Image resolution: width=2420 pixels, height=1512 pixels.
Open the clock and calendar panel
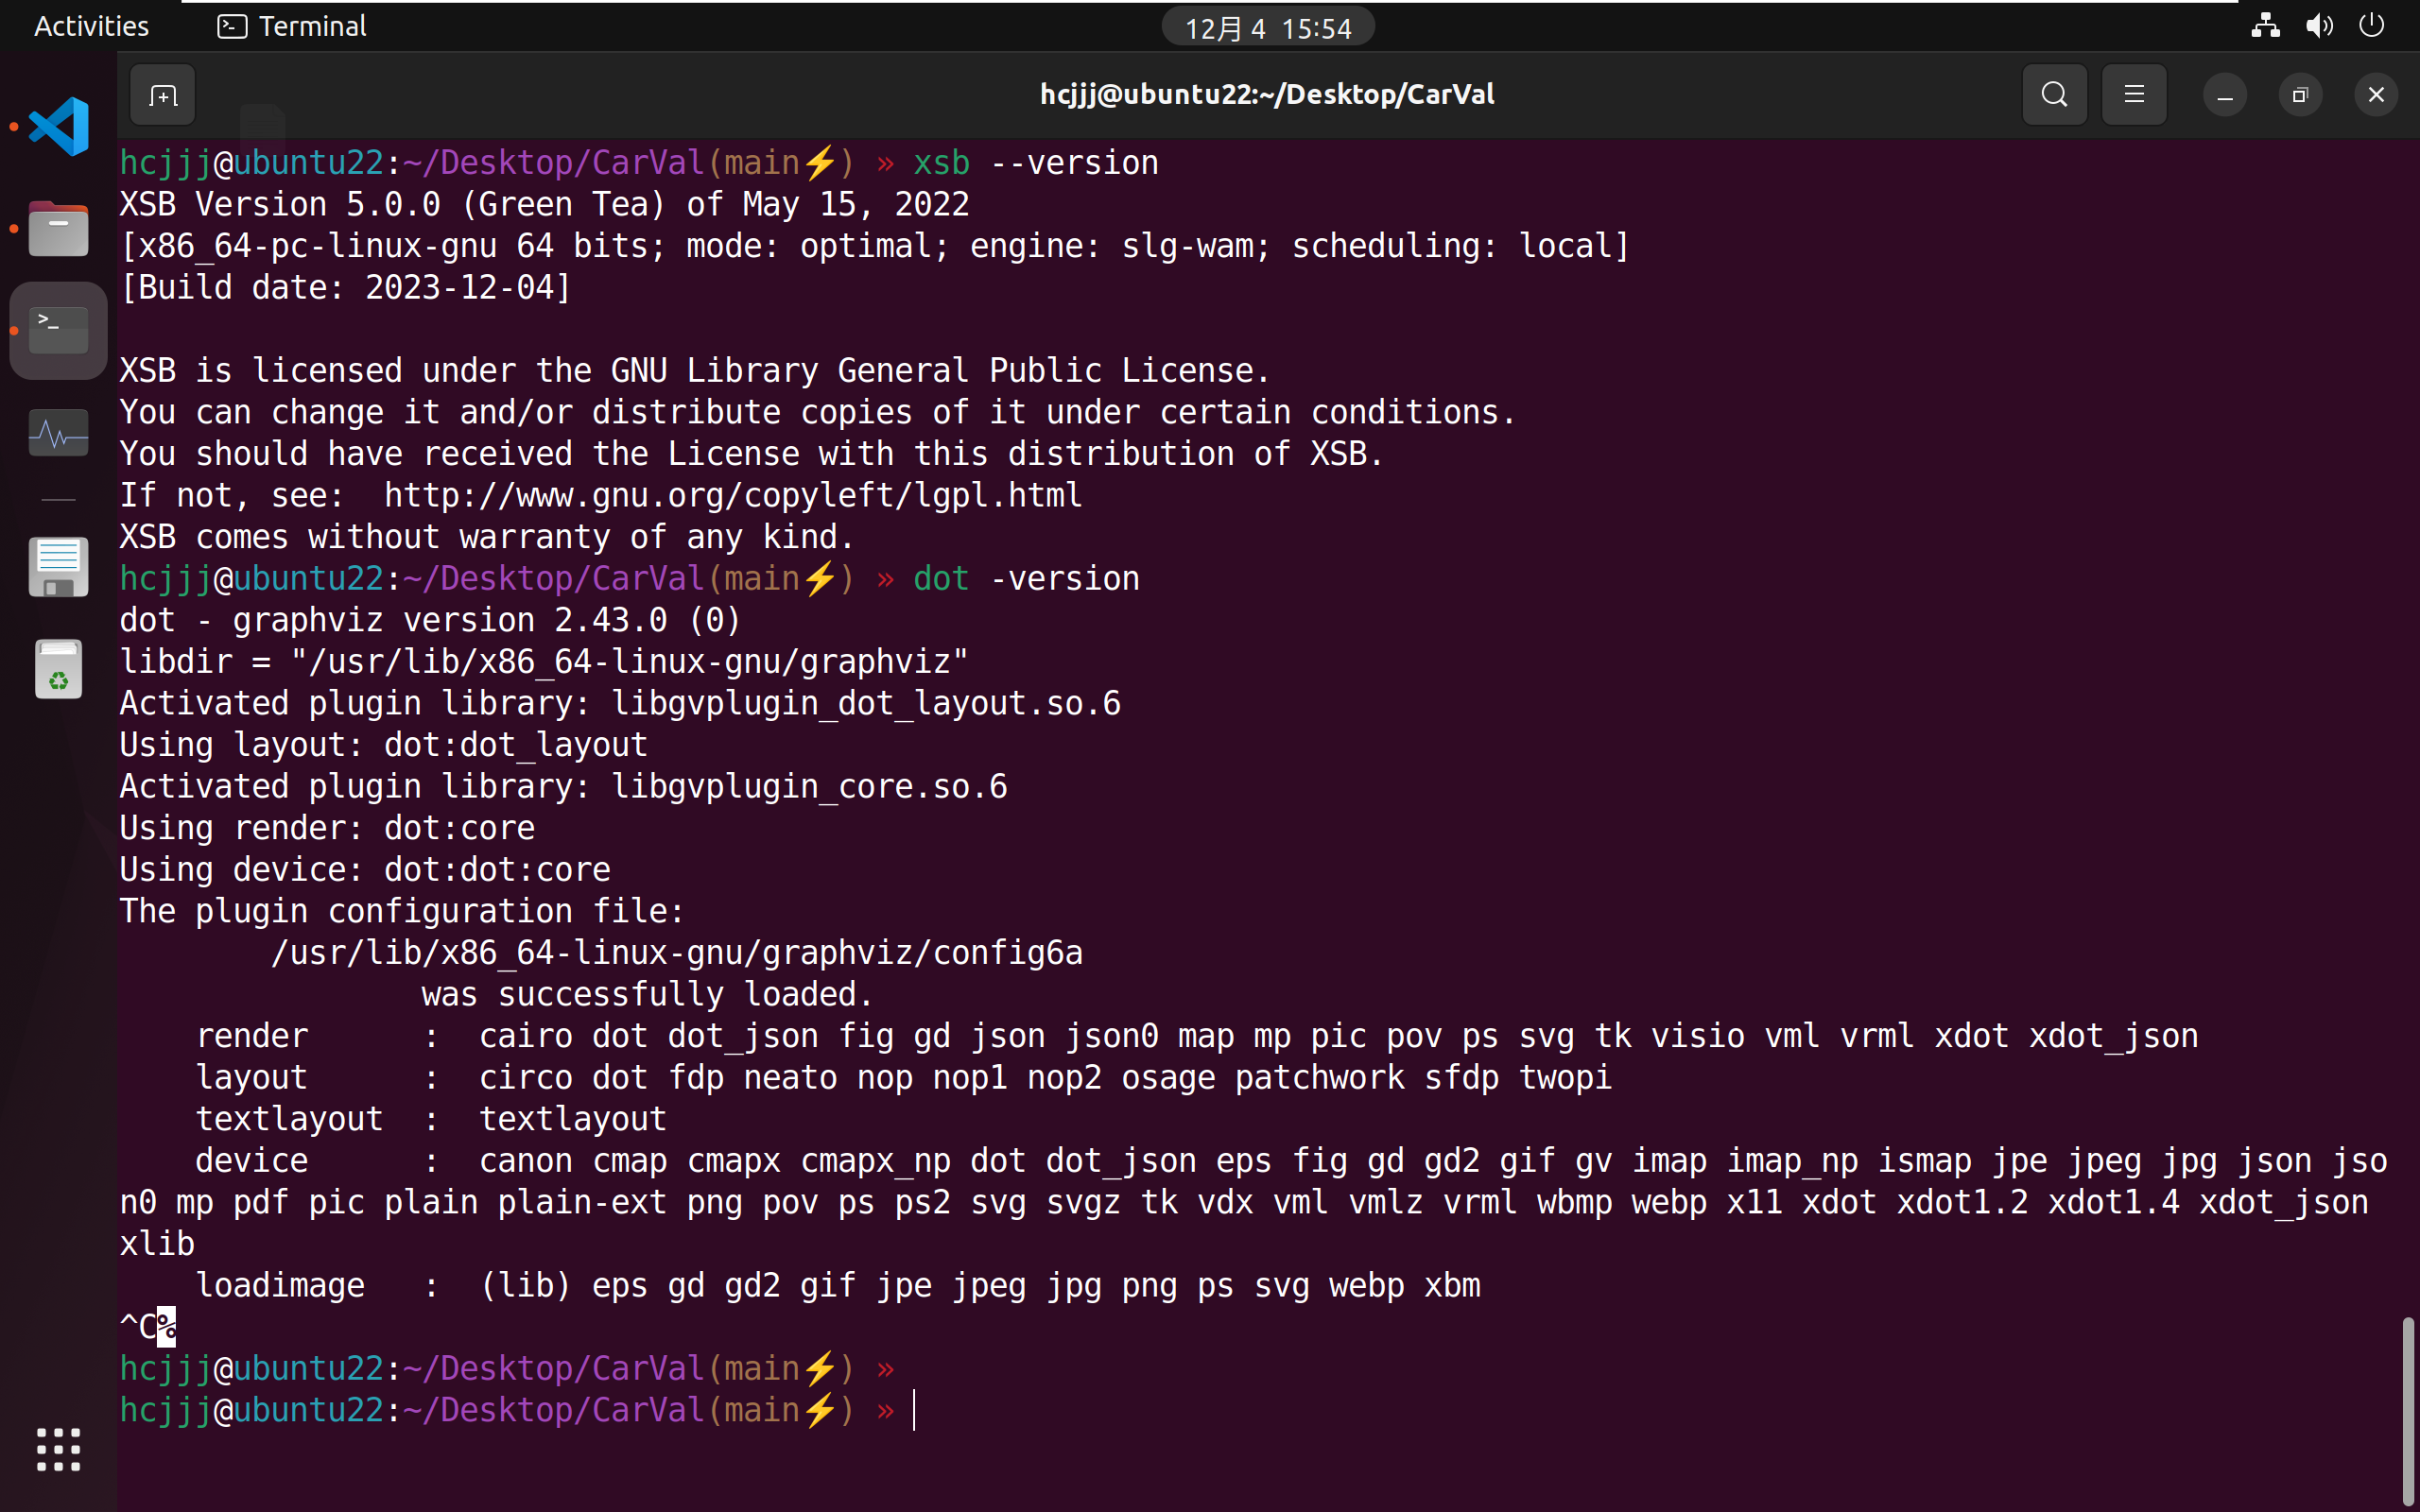pyautogui.click(x=1267, y=27)
